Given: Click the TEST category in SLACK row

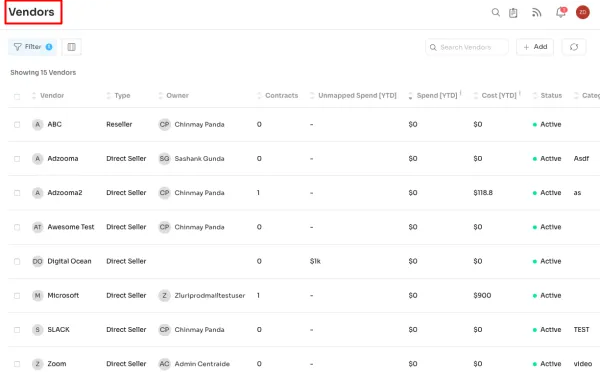Looking at the screenshot, I should click(581, 329).
